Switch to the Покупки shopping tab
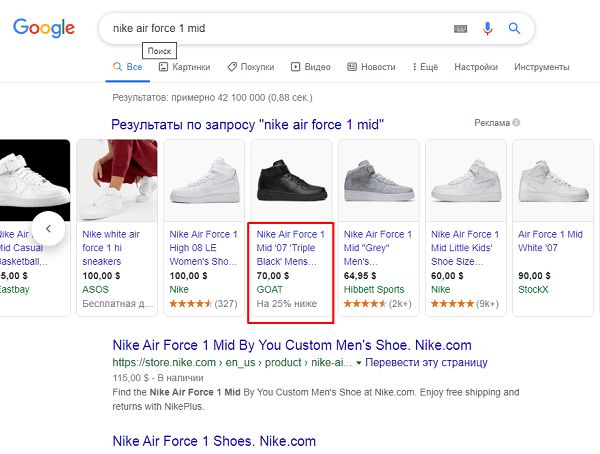 tap(250, 67)
